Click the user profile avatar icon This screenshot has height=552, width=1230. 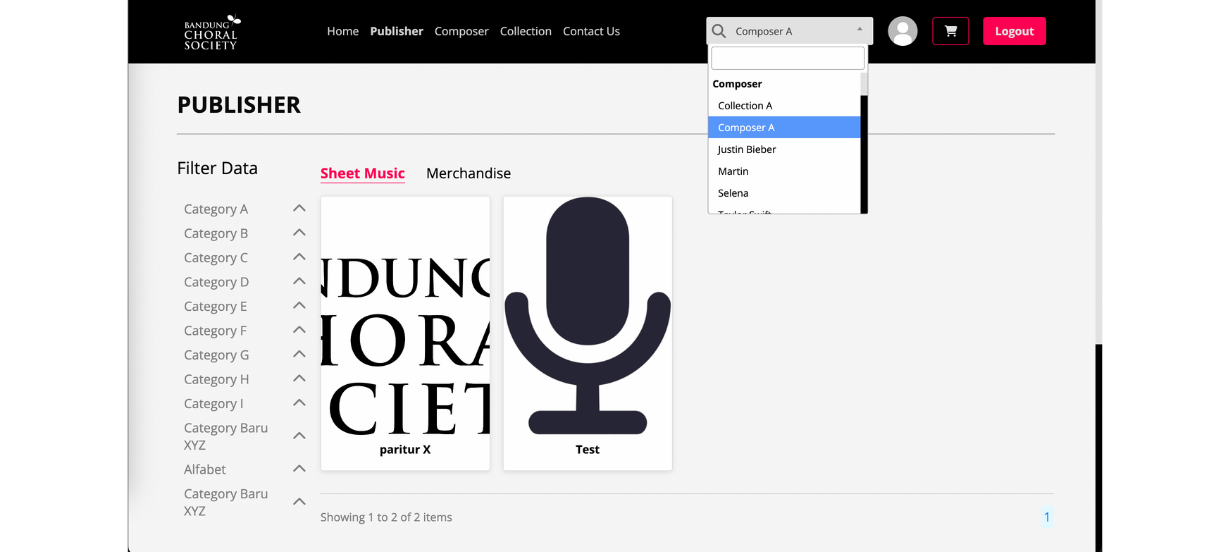[x=902, y=31]
